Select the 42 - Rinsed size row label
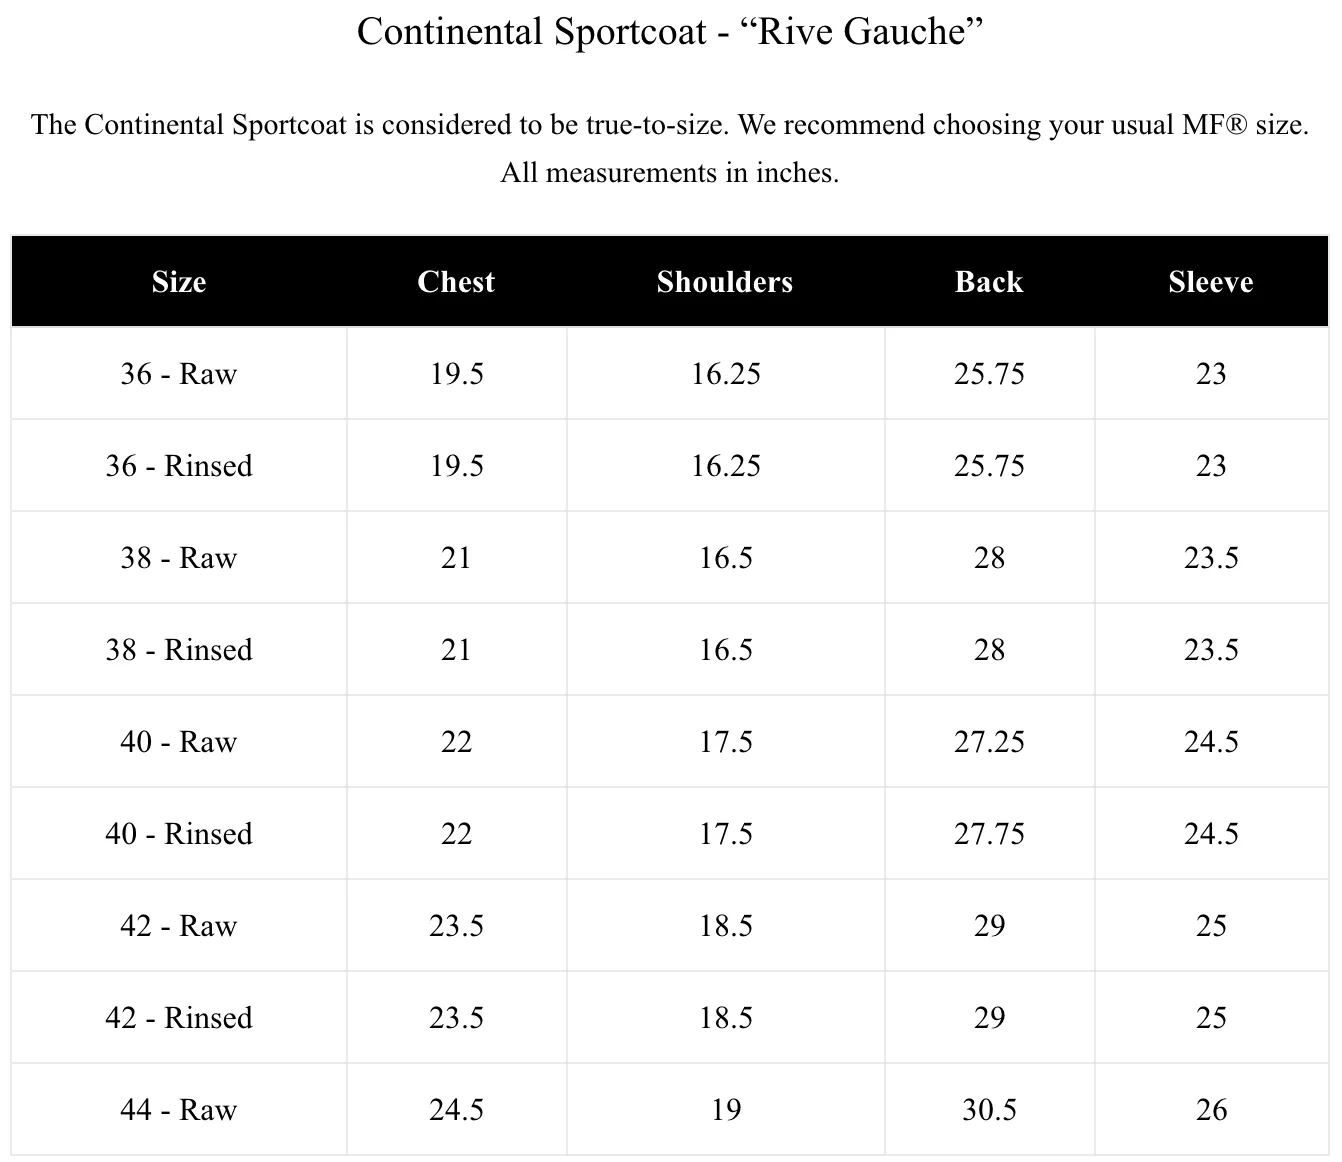 pyautogui.click(x=179, y=1018)
